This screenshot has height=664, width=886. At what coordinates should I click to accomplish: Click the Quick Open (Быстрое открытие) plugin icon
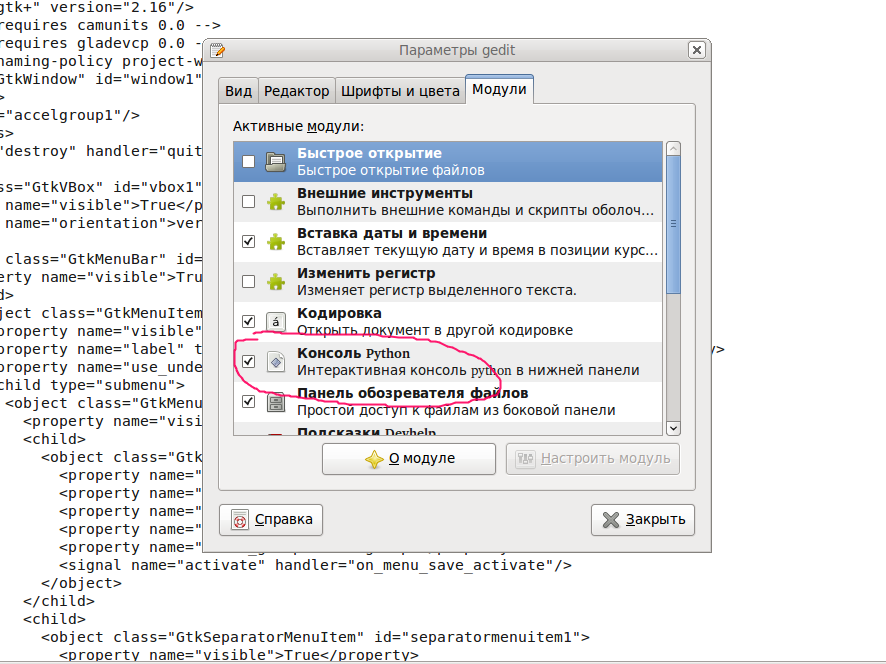click(276, 162)
